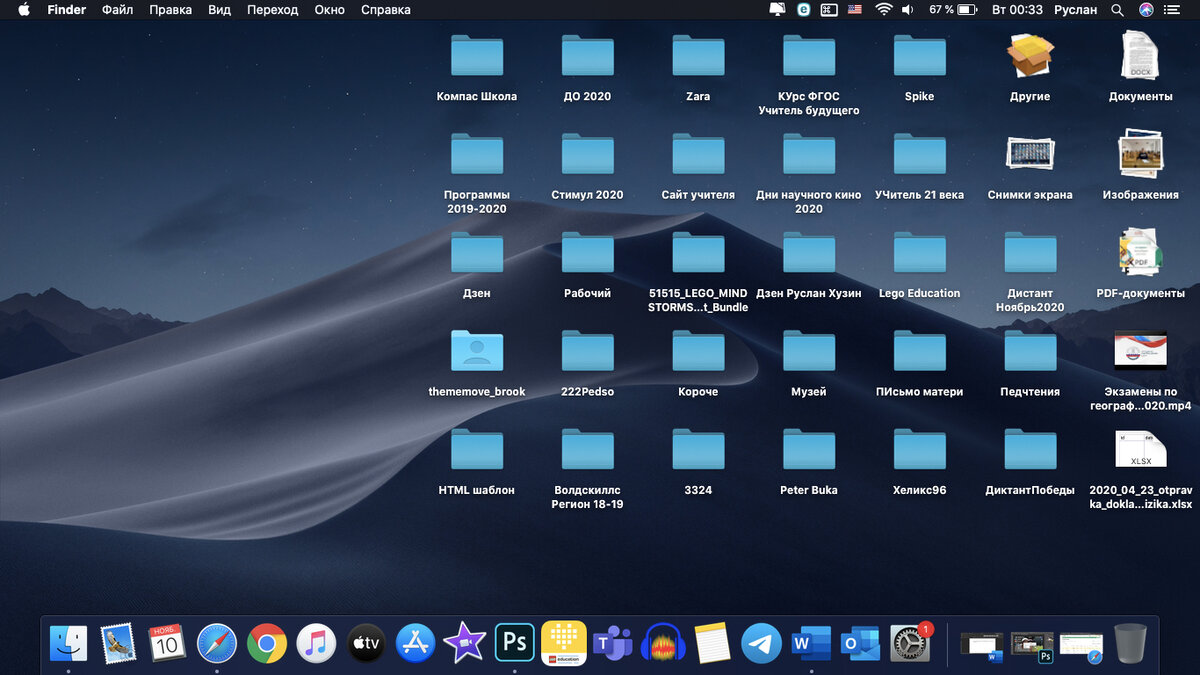Open the Notes app in the Dock

click(x=712, y=643)
